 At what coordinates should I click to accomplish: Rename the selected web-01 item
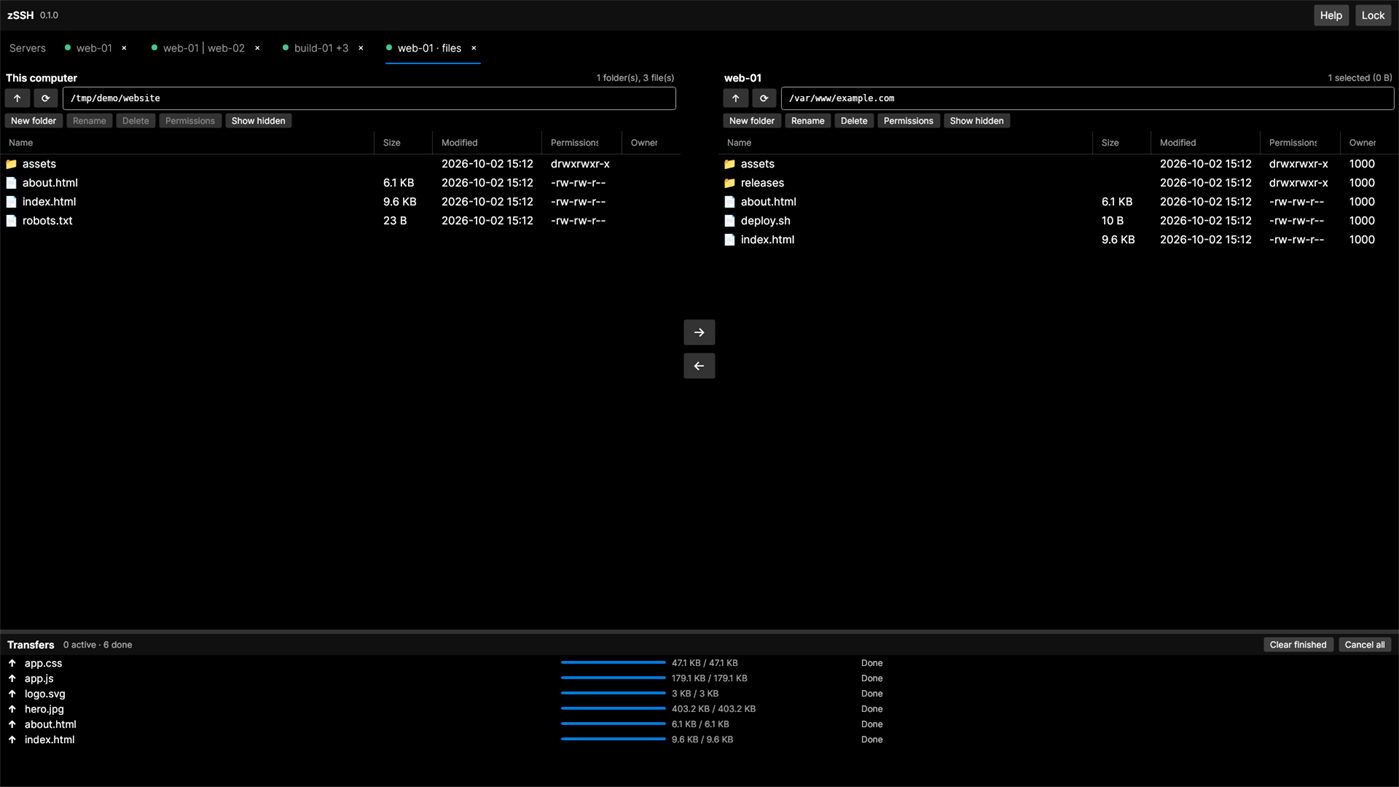coord(807,121)
